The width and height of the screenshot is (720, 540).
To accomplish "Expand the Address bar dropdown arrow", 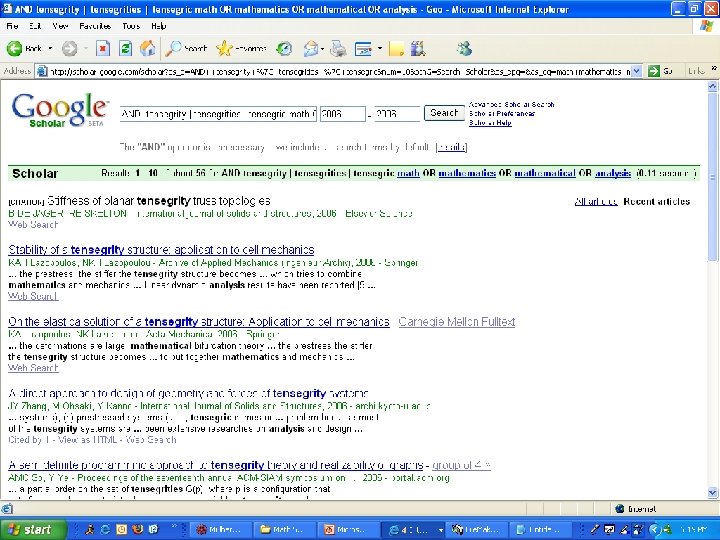I will pyautogui.click(x=636, y=71).
